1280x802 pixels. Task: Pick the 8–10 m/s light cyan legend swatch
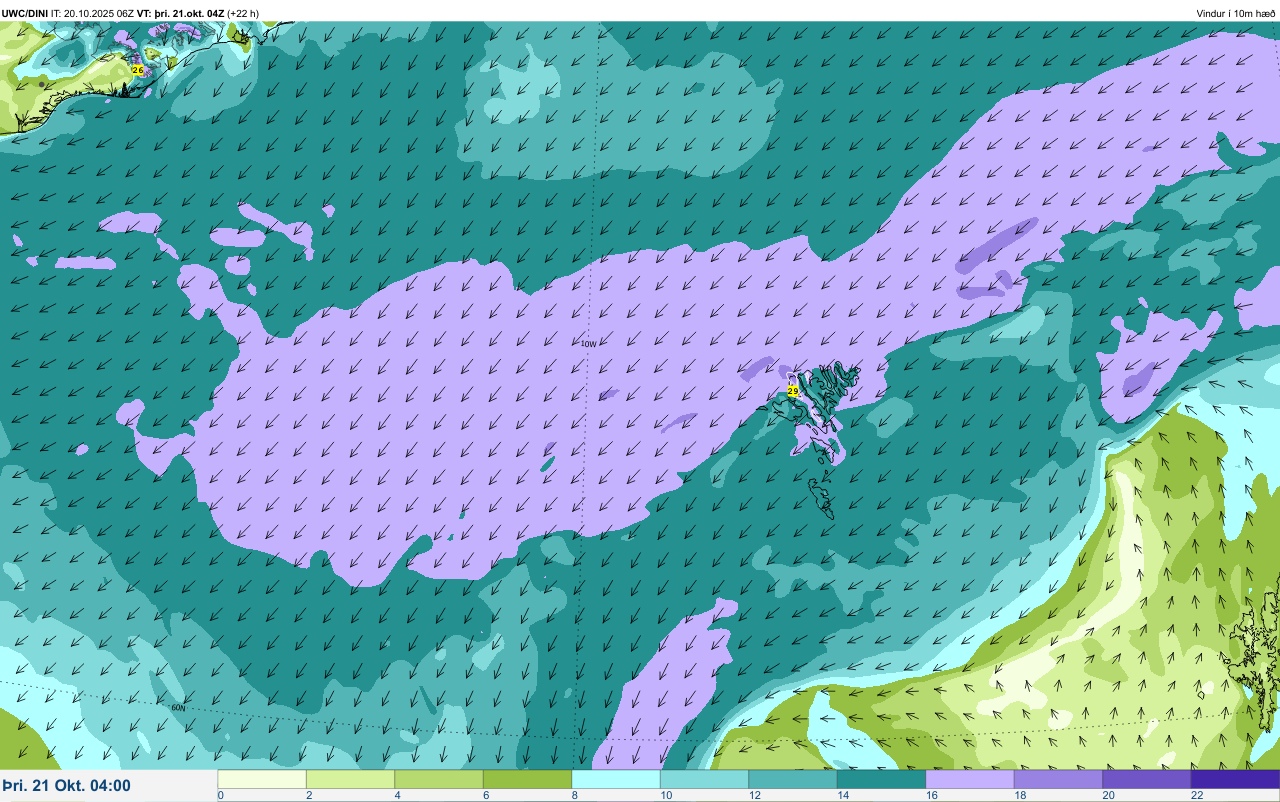(x=616, y=779)
